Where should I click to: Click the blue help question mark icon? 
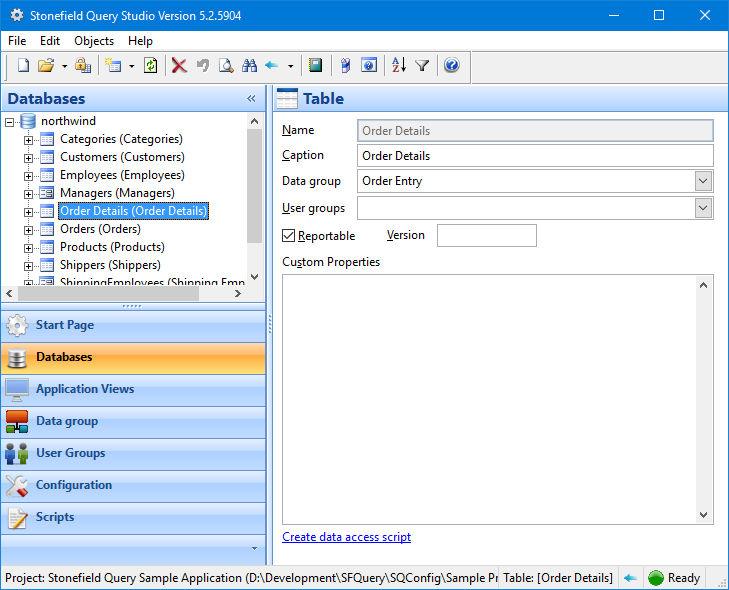click(451, 66)
